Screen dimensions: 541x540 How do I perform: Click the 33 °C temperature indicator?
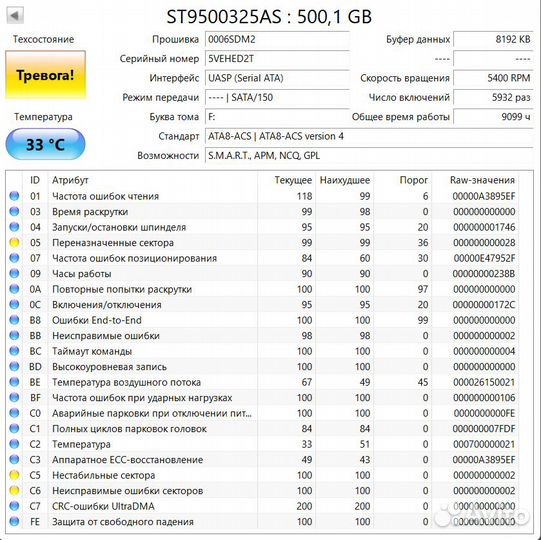pyautogui.click(x=45, y=144)
